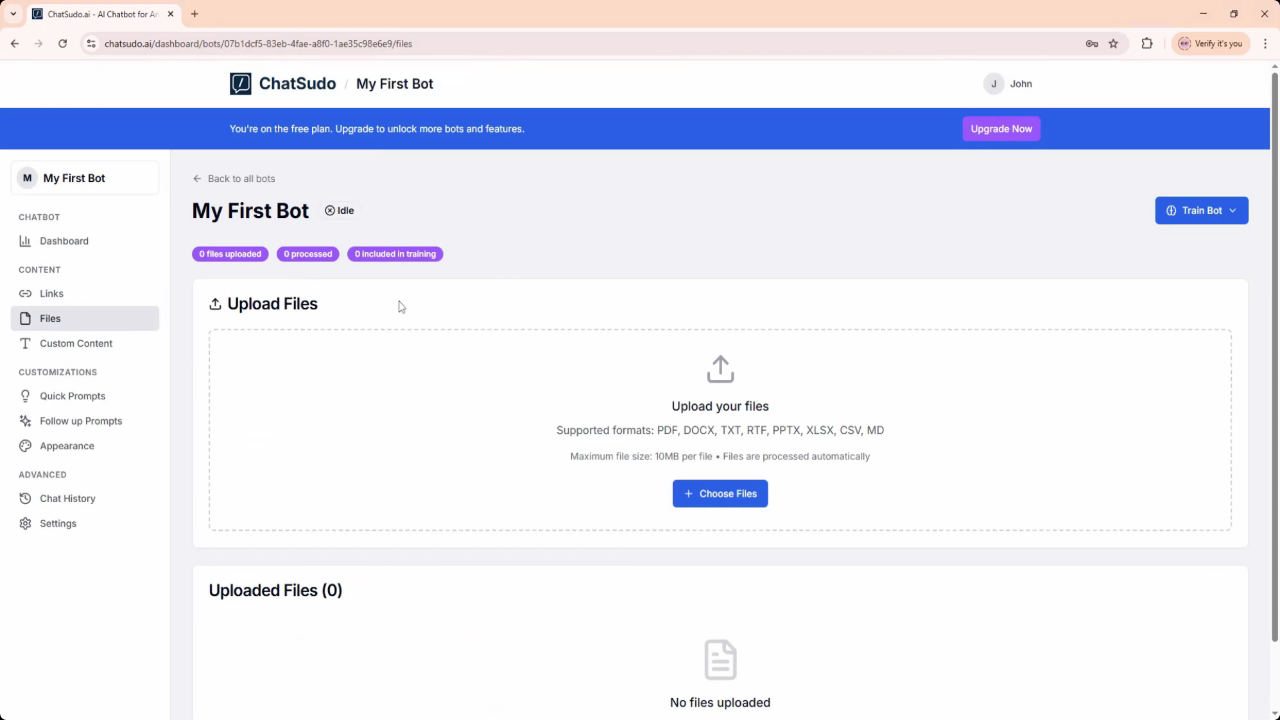Click the Settings gear icon in sidebar
The image size is (1280, 720).
click(25, 523)
